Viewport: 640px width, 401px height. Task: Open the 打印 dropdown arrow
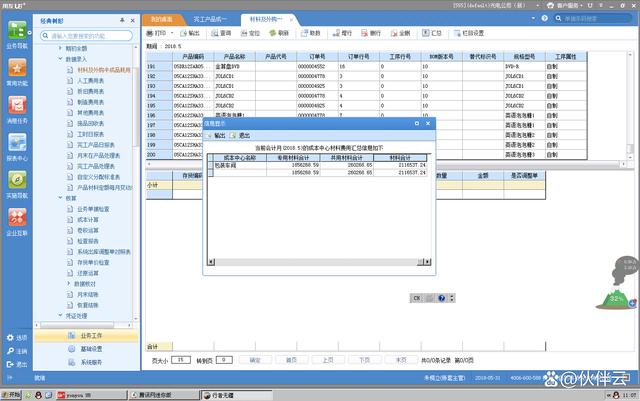[172, 33]
